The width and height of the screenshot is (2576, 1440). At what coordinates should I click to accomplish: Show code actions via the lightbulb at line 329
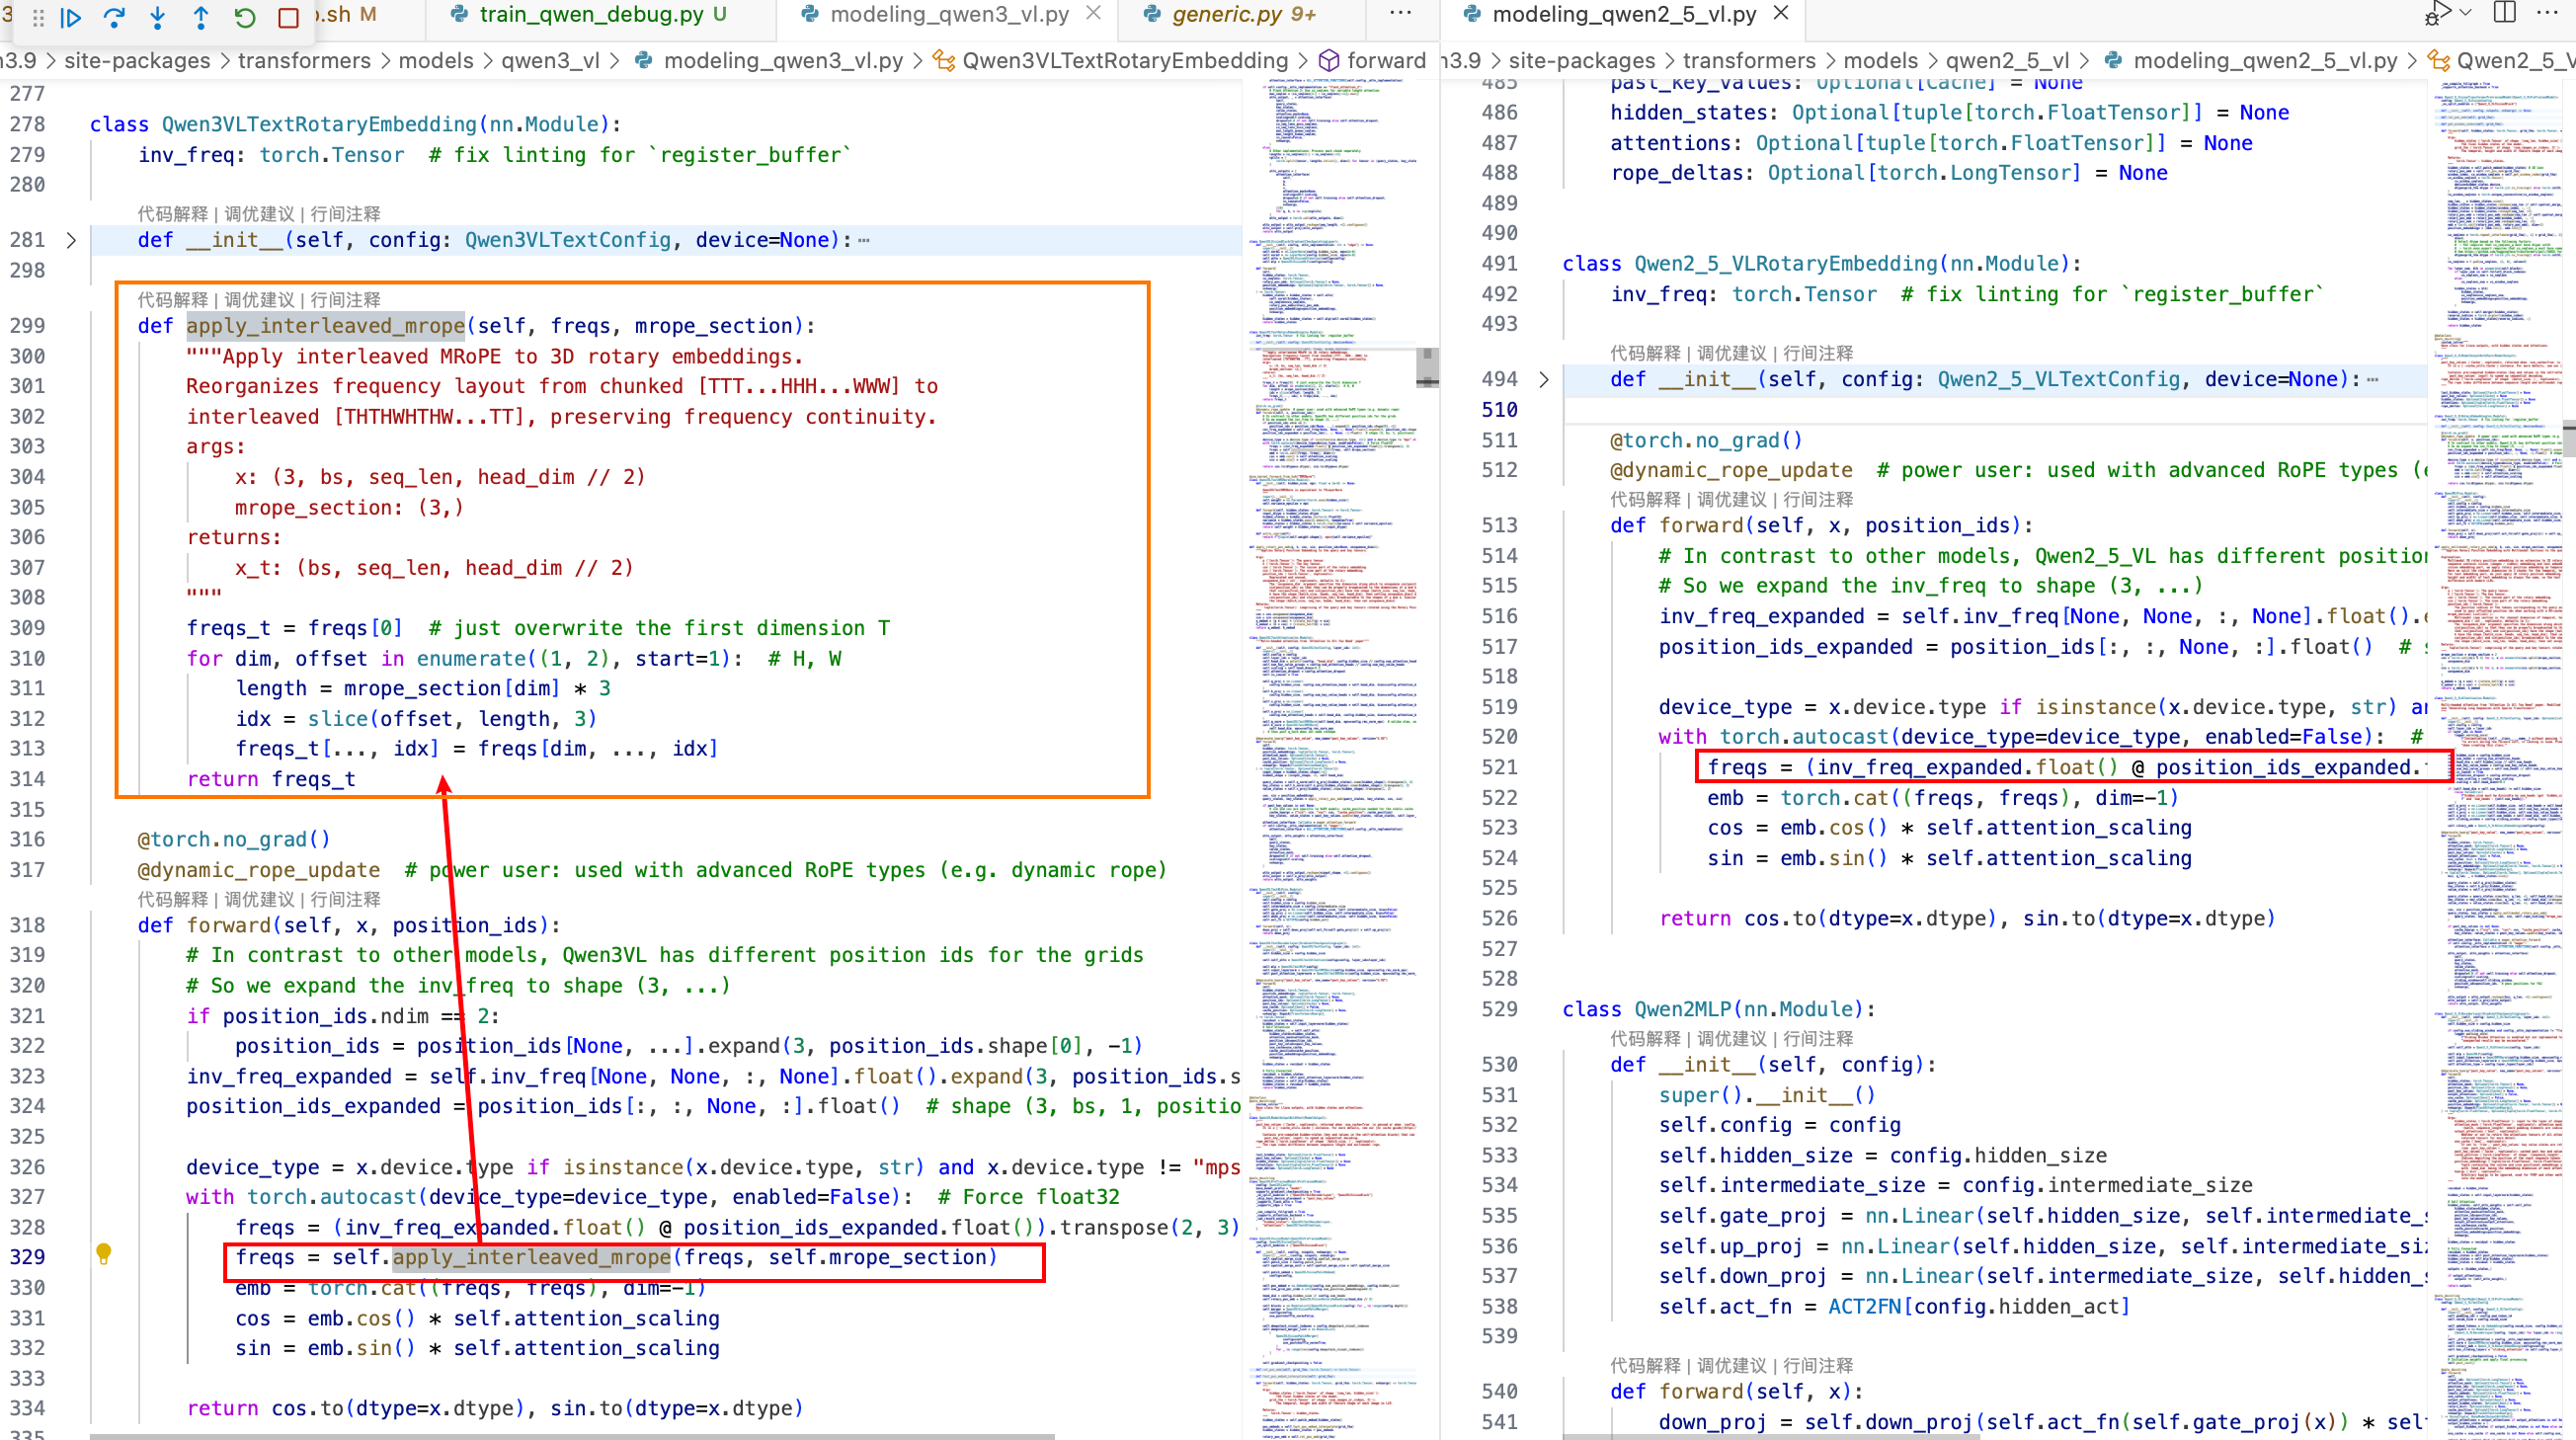point(103,1253)
